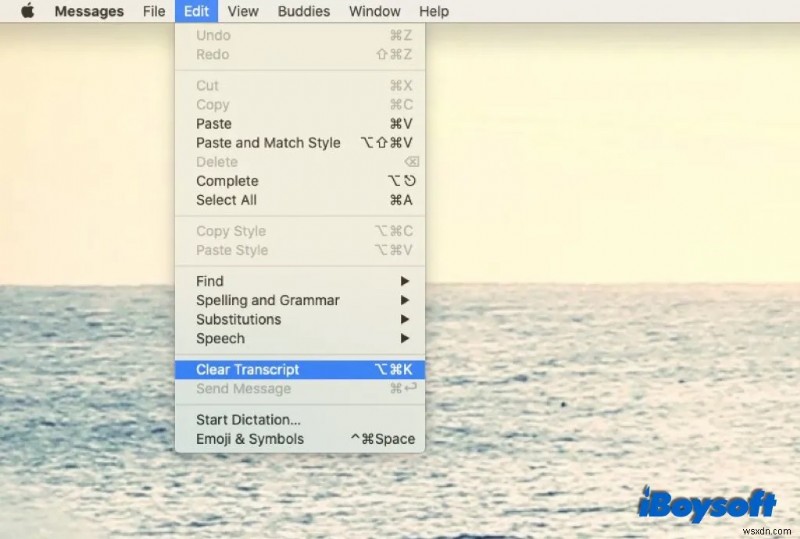Expand the Find submenu

pyautogui.click(x=300, y=281)
